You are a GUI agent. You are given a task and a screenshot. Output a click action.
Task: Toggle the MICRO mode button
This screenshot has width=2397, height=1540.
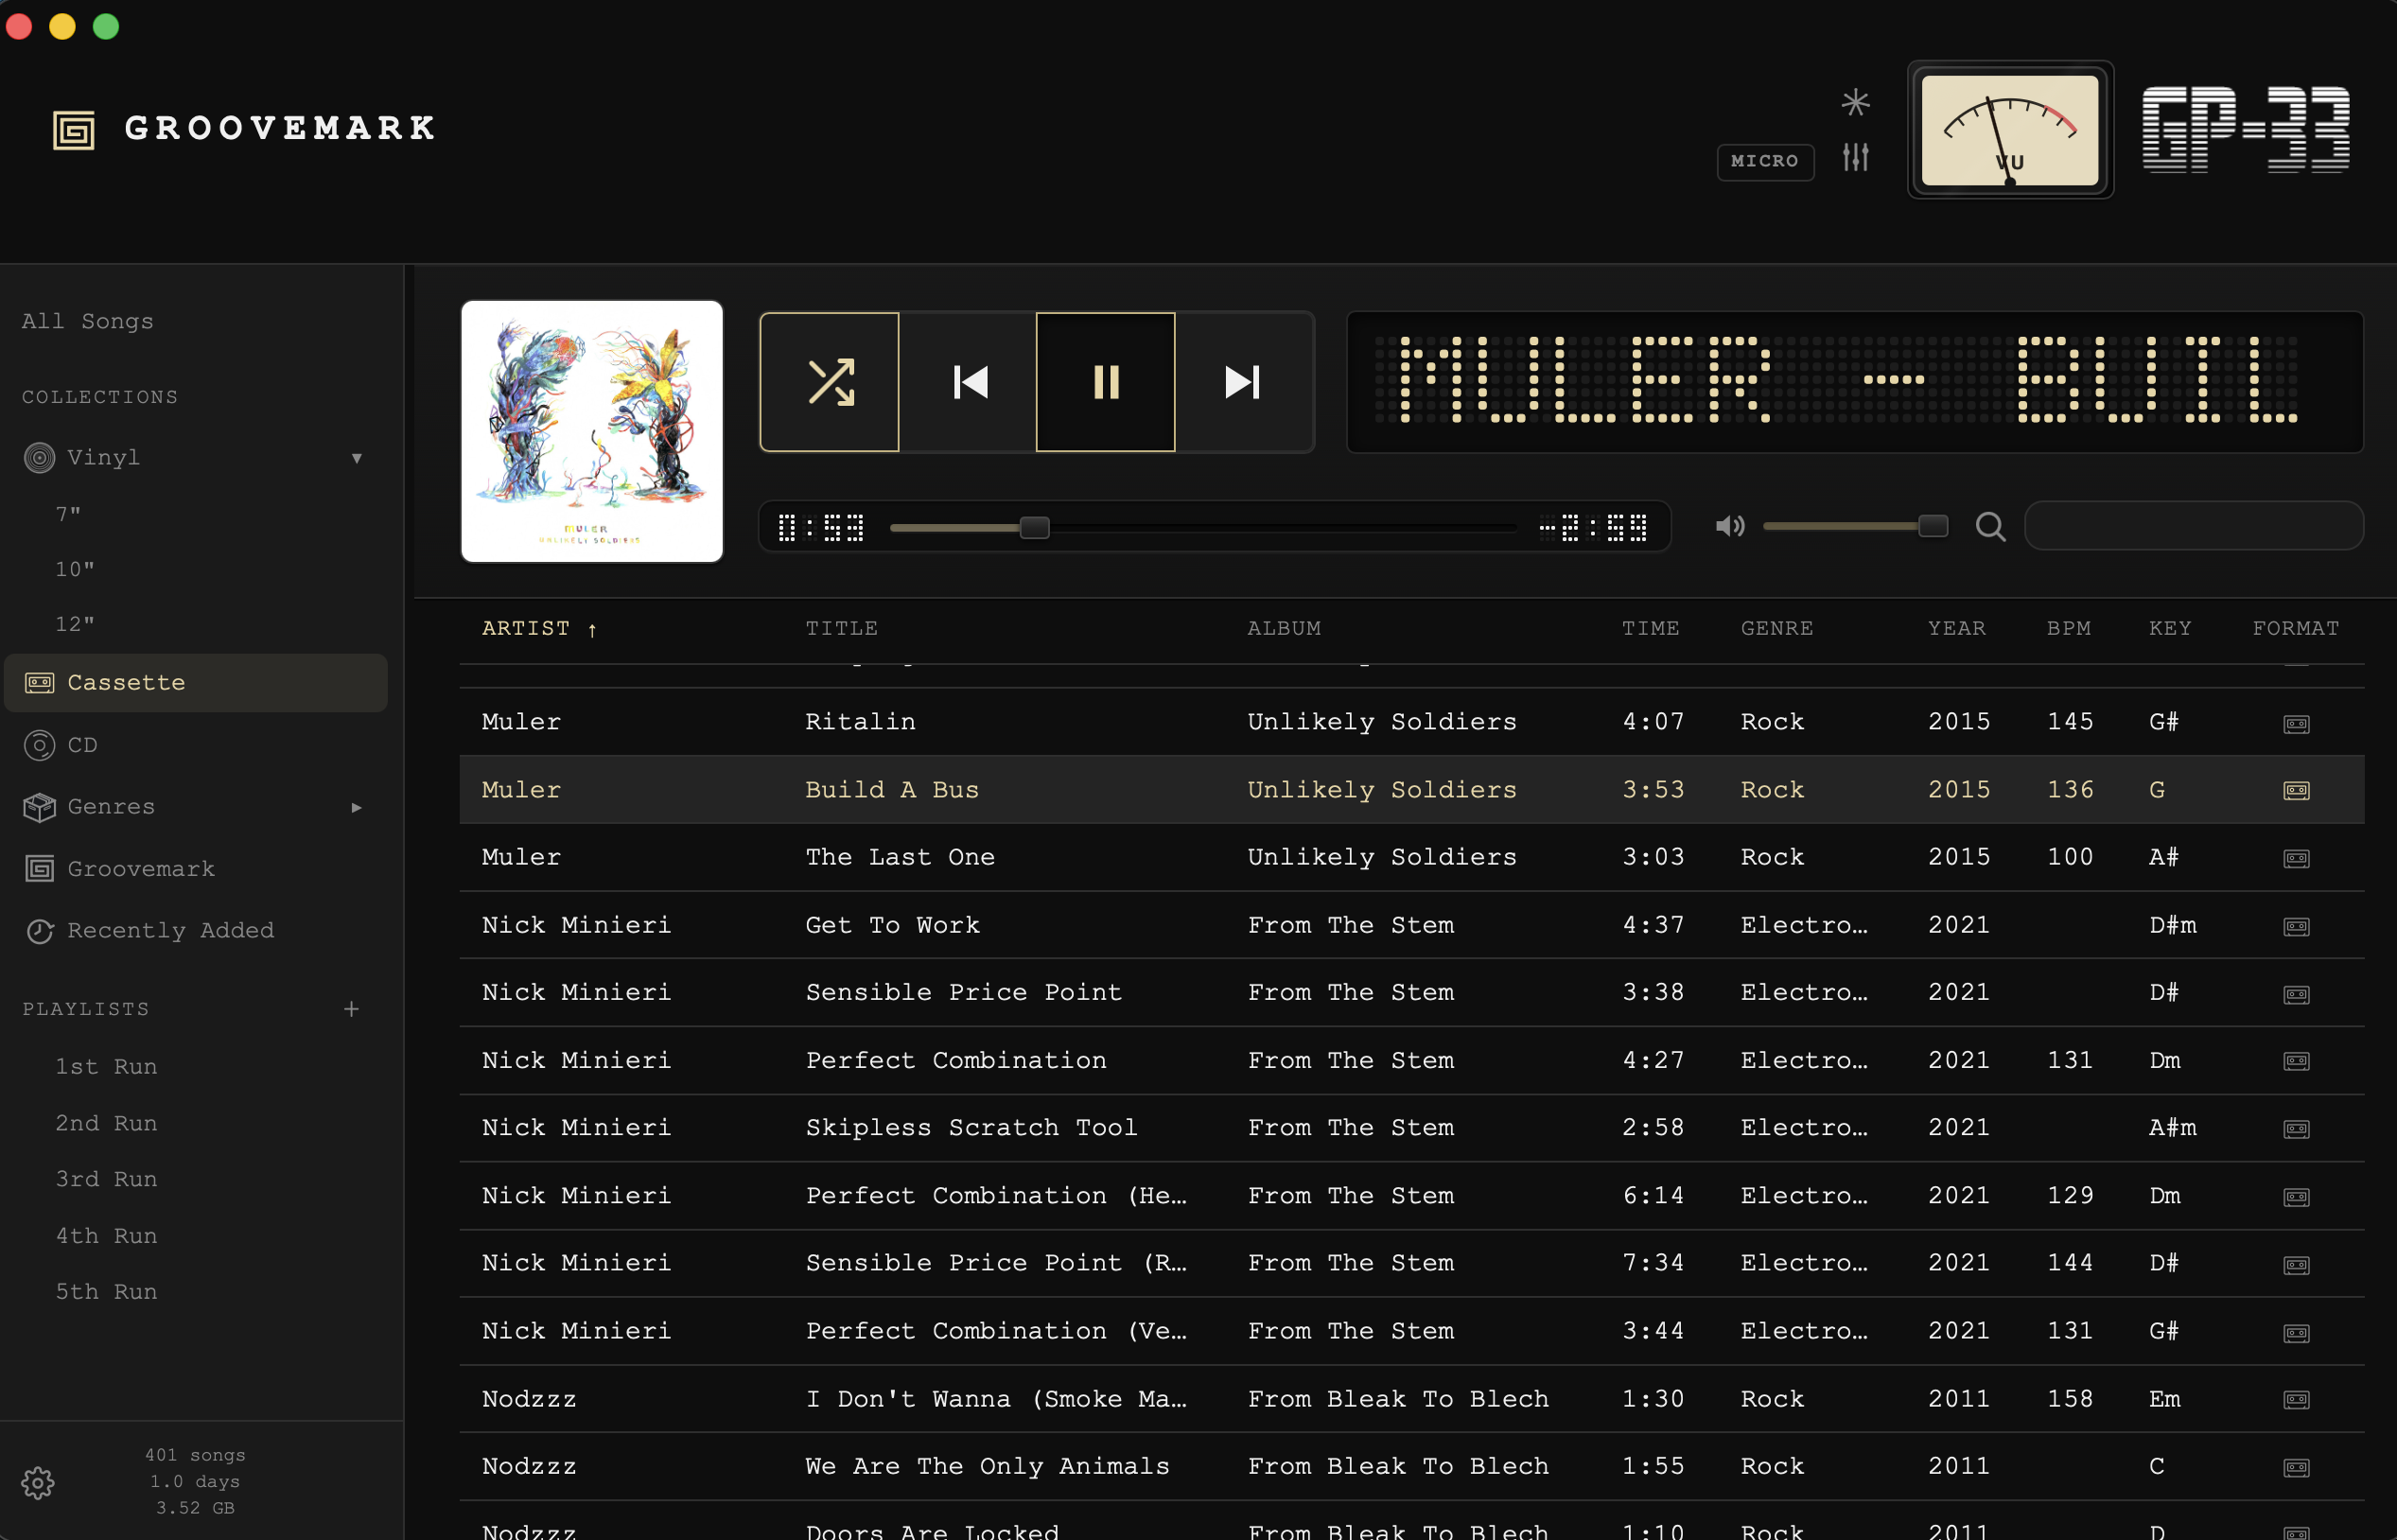[1765, 161]
